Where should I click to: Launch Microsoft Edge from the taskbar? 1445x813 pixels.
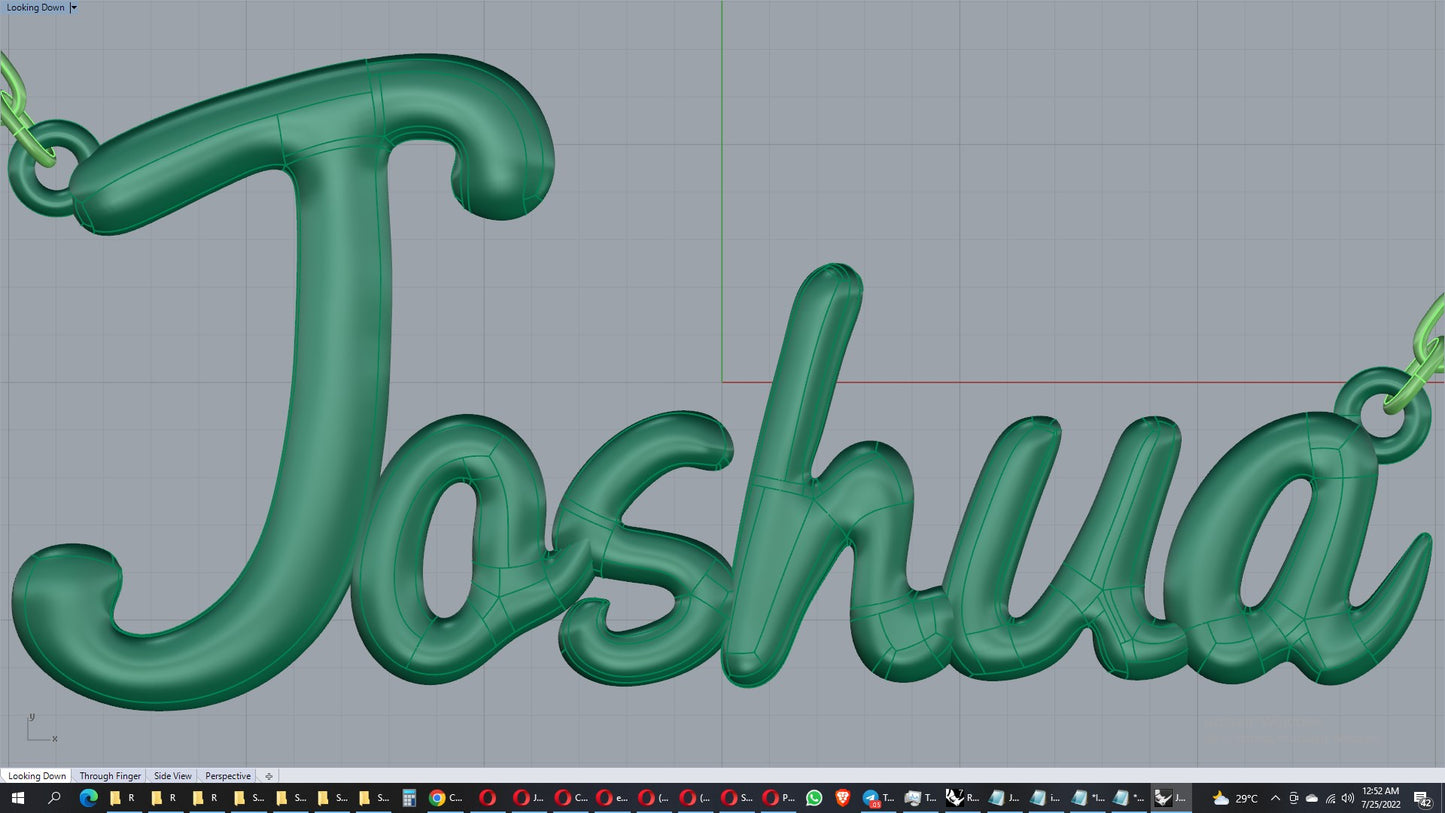coord(88,798)
